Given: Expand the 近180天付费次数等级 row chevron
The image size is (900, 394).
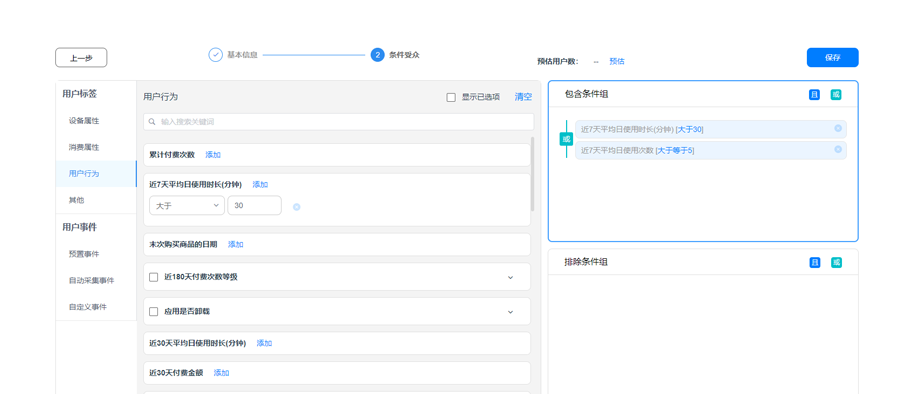Looking at the screenshot, I should (x=510, y=277).
